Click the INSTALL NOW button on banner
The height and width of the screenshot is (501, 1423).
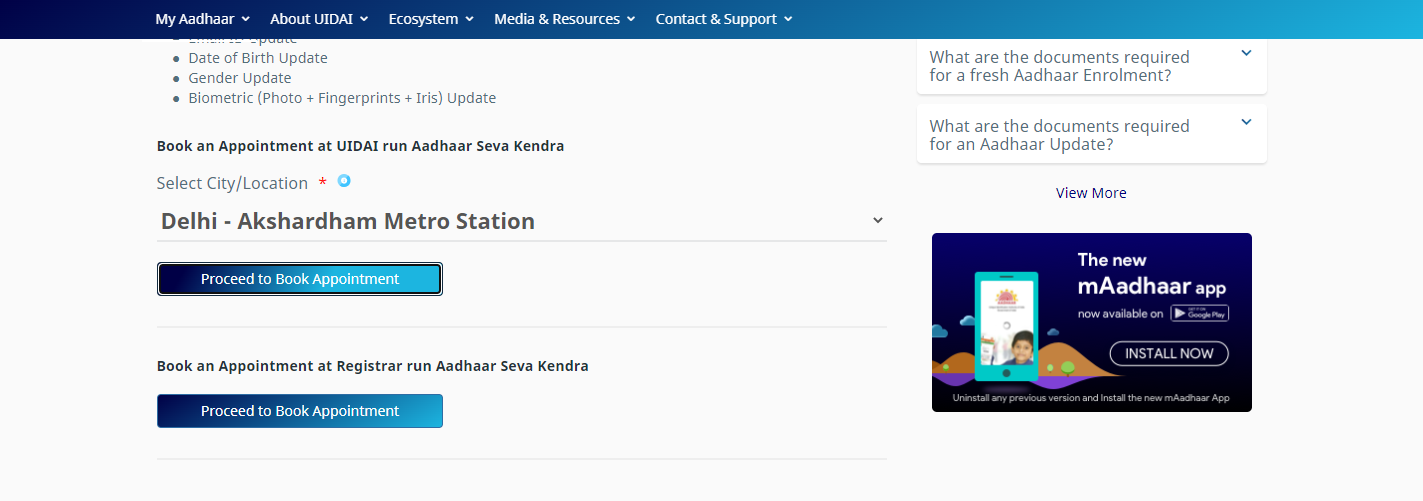pos(1169,353)
